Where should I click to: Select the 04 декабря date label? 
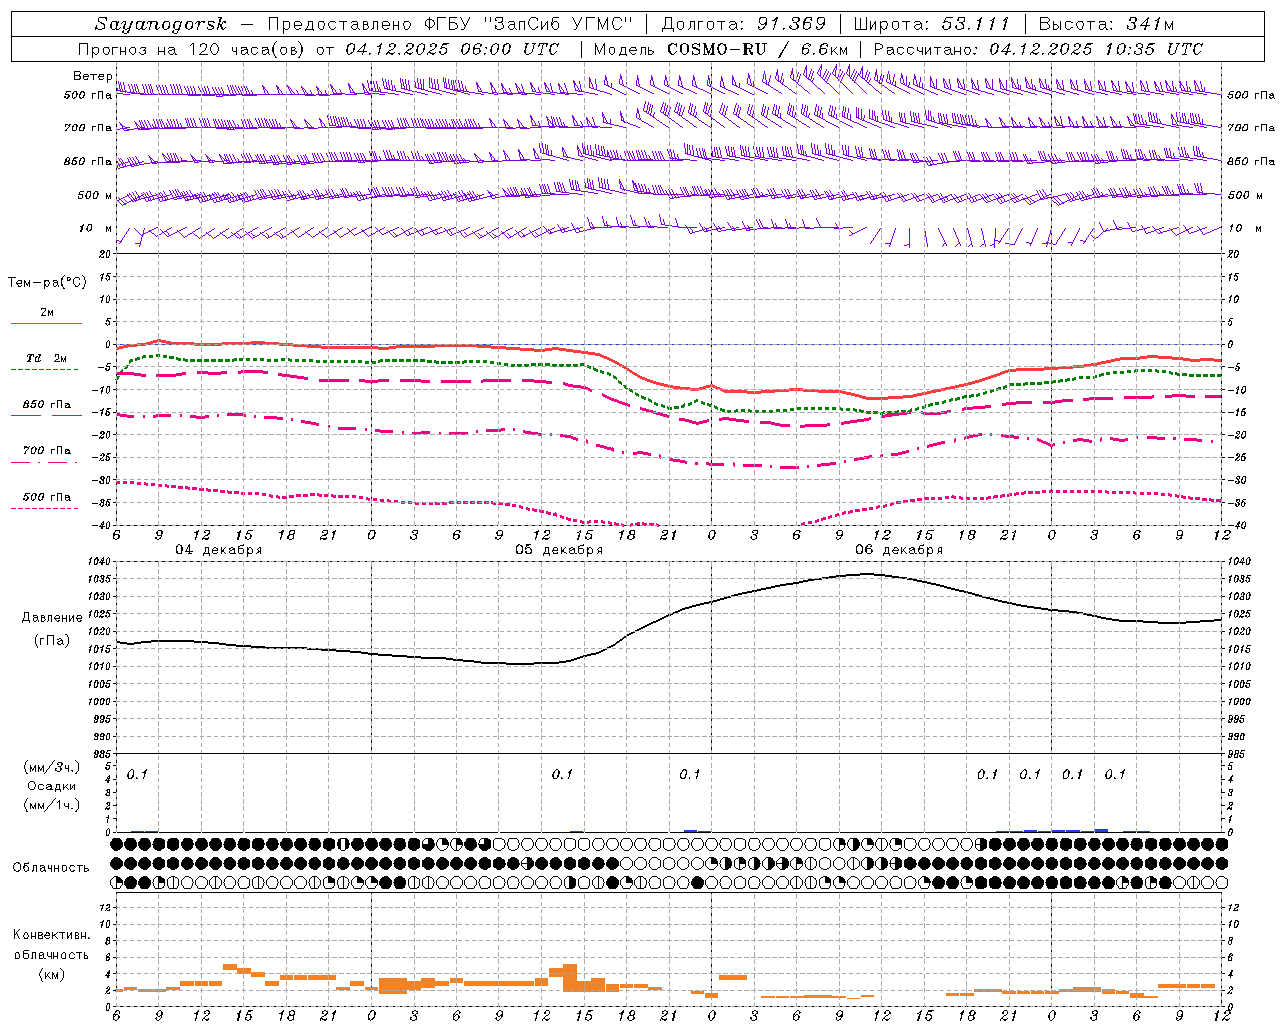click(218, 550)
